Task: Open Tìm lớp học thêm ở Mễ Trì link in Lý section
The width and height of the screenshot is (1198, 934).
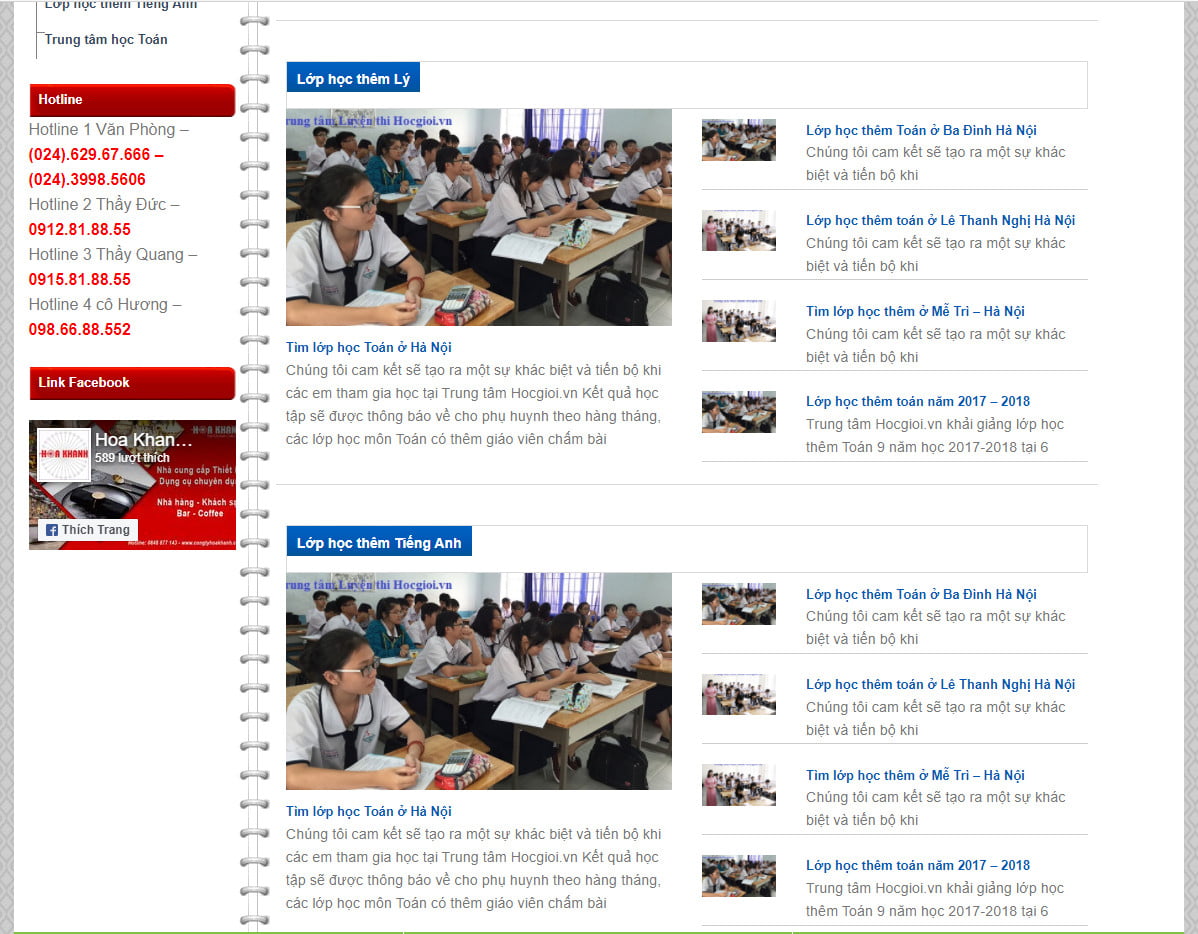Action: click(x=915, y=311)
